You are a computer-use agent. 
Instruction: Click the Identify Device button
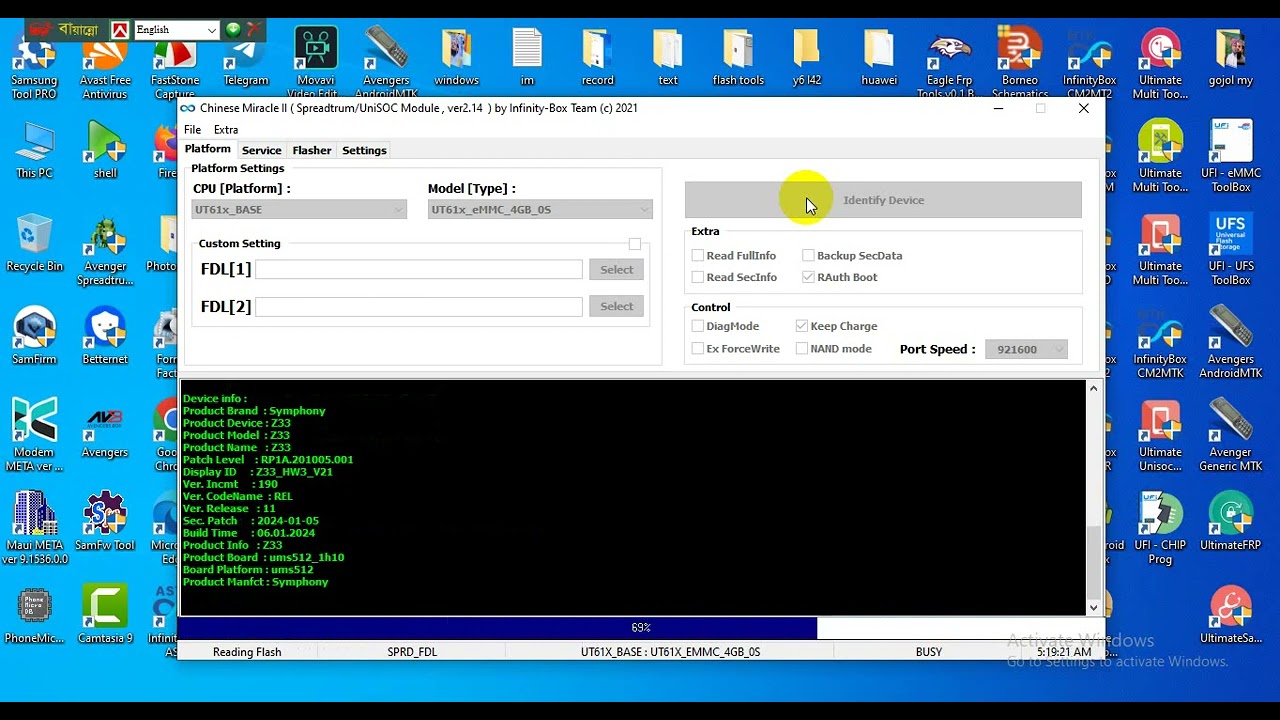point(883,200)
